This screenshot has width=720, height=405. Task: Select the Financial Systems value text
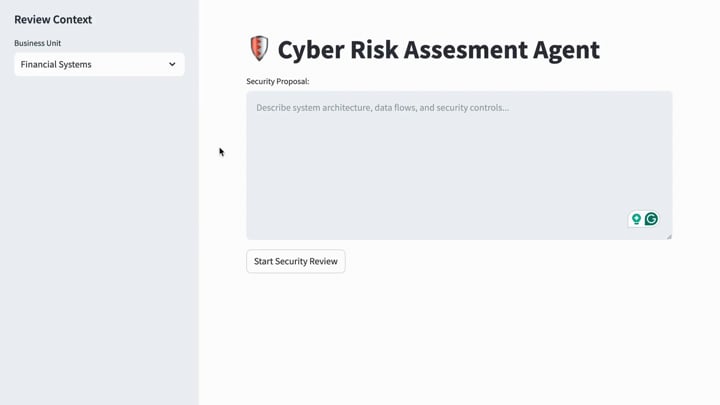tap(56, 64)
